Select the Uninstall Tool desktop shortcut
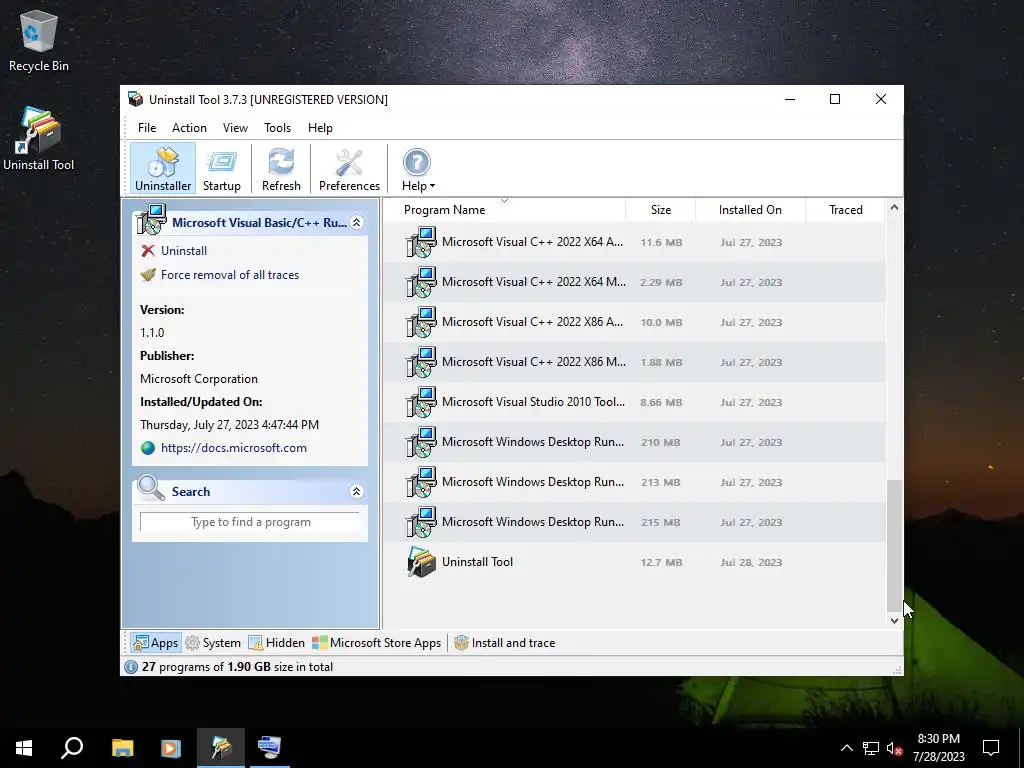Screen dimensions: 1024x768 point(39,139)
